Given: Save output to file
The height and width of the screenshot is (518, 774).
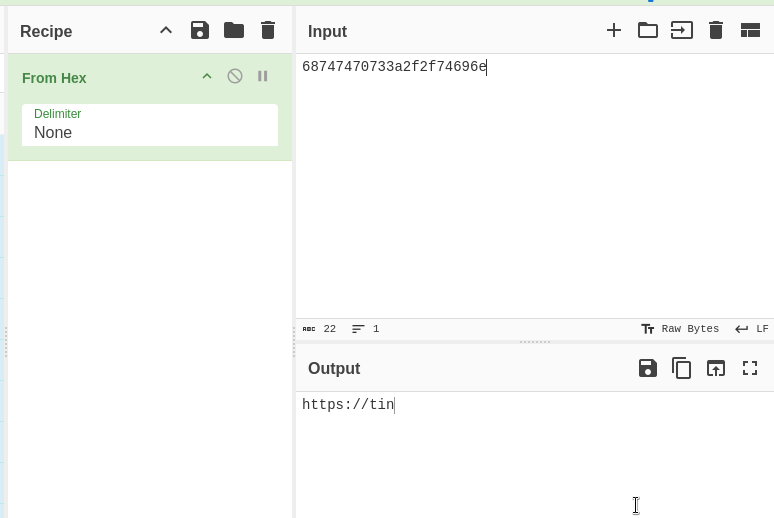Looking at the screenshot, I should [x=648, y=368].
